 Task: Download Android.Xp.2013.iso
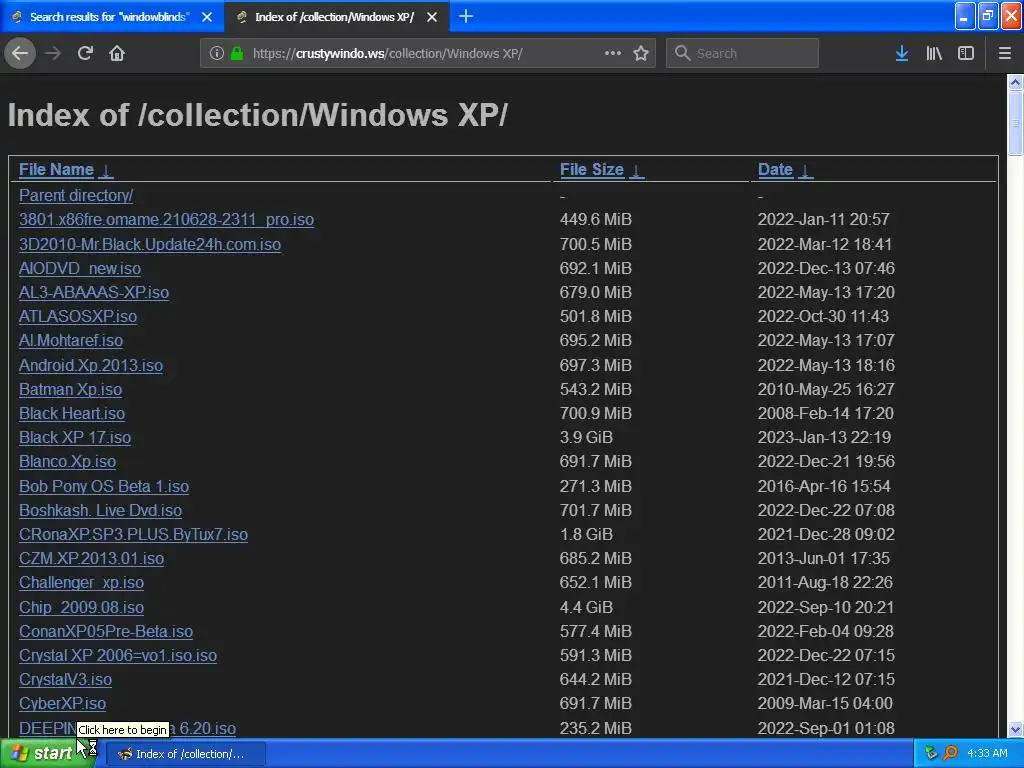91,365
